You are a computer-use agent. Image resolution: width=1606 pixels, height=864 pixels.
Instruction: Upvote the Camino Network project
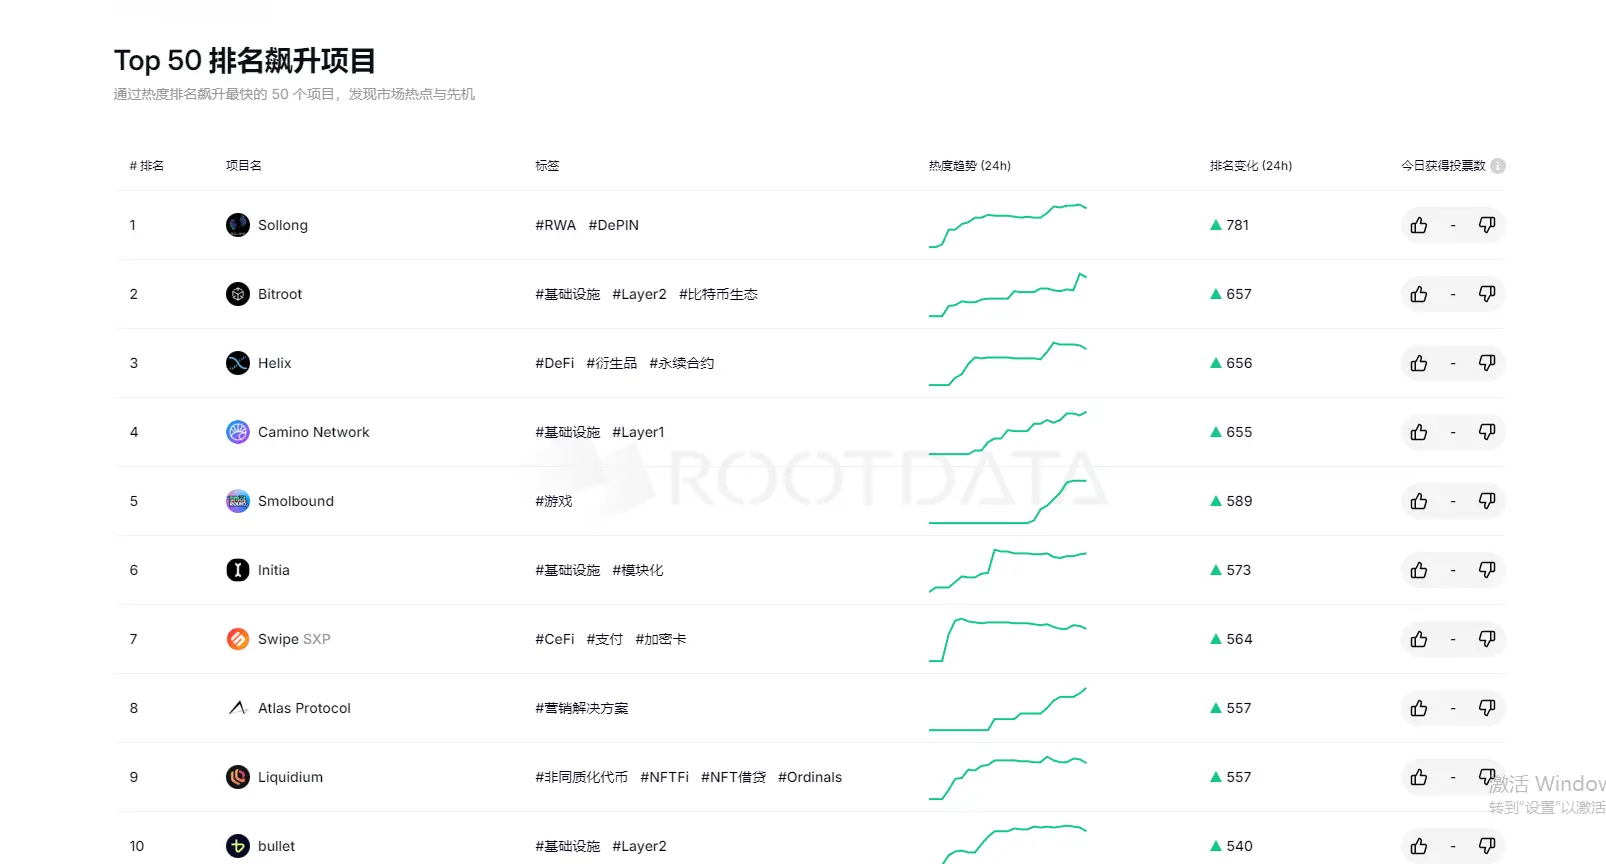coord(1419,432)
